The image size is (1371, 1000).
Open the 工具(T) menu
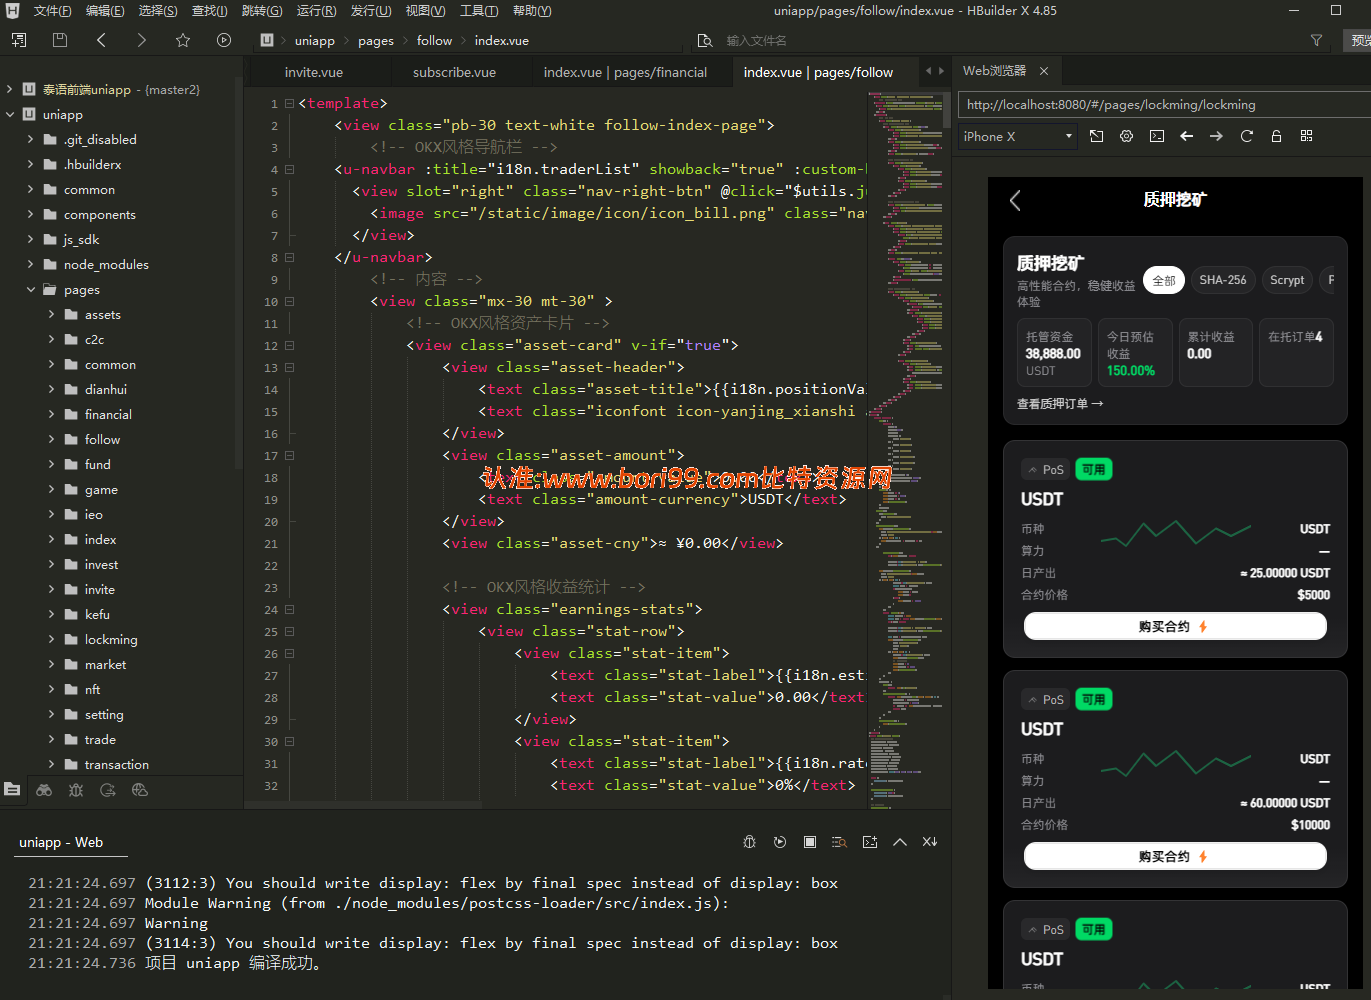pyautogui.click(x=479, y=11)
